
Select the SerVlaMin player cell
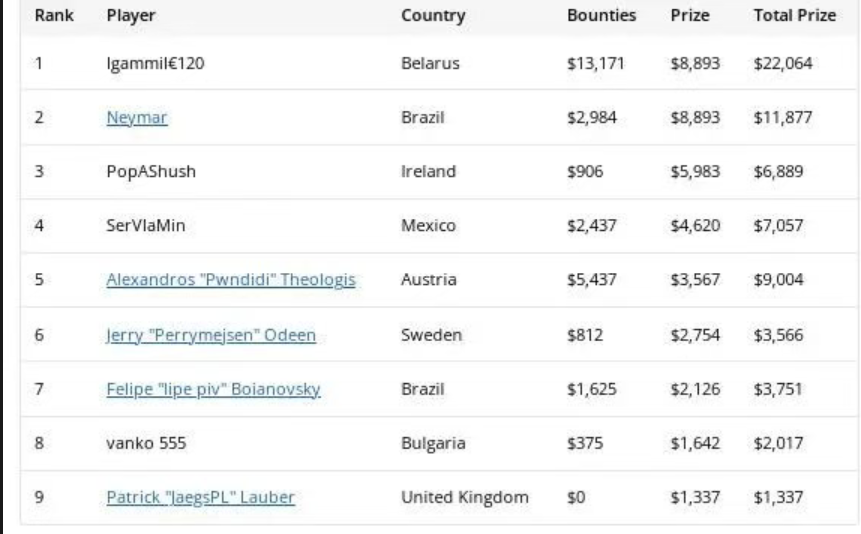click(146, 226)
